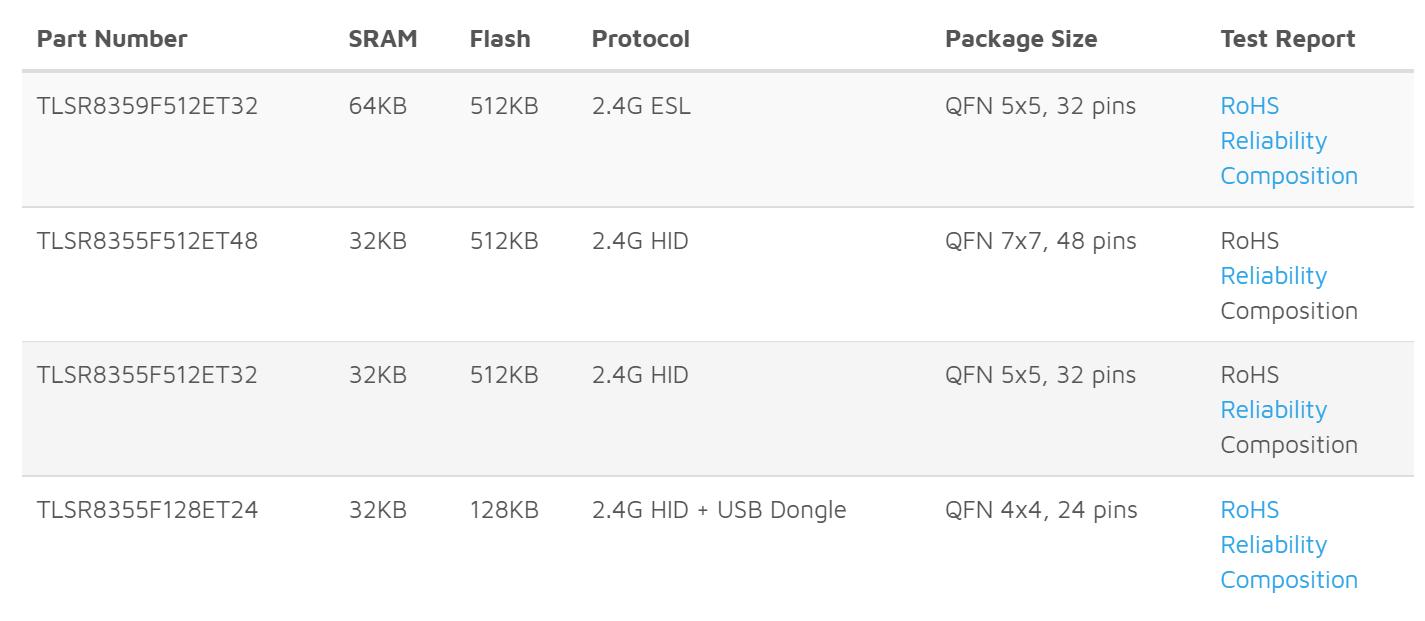Click the Flash column header
The image size is (1425, 621).
click(x=500, y=39)
